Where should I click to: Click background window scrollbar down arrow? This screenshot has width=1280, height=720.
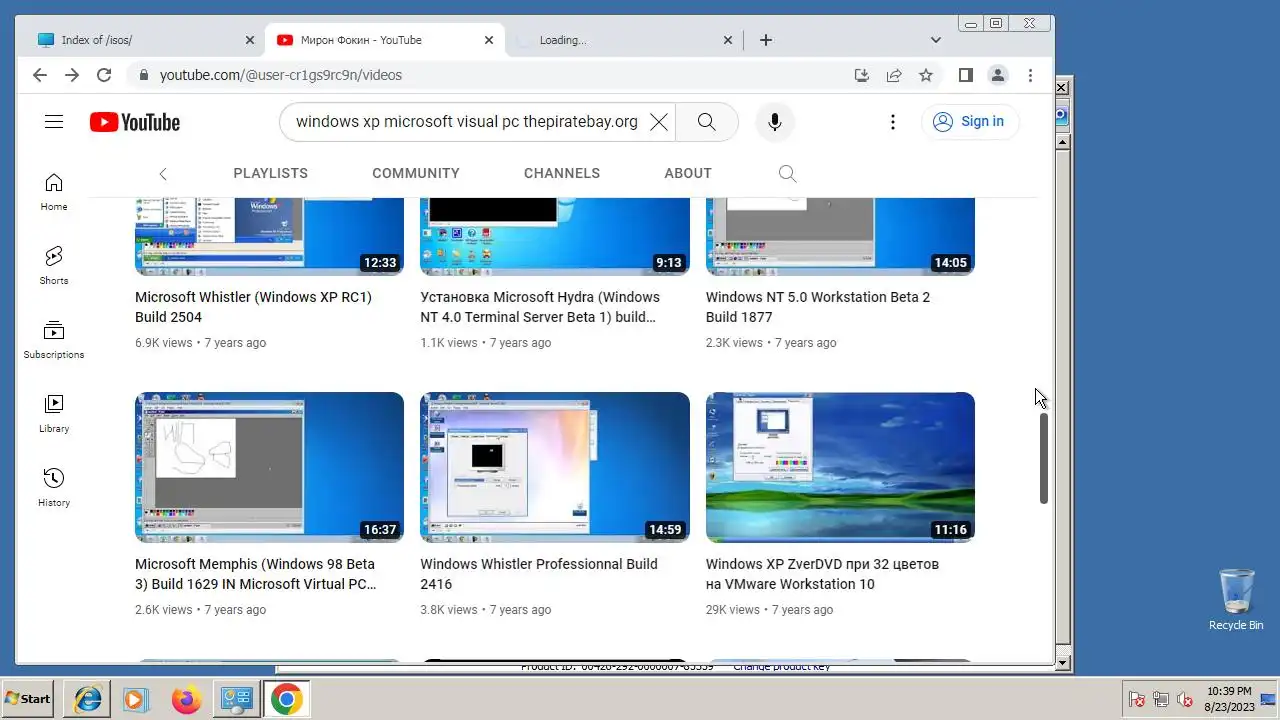tap(1062, 662)
